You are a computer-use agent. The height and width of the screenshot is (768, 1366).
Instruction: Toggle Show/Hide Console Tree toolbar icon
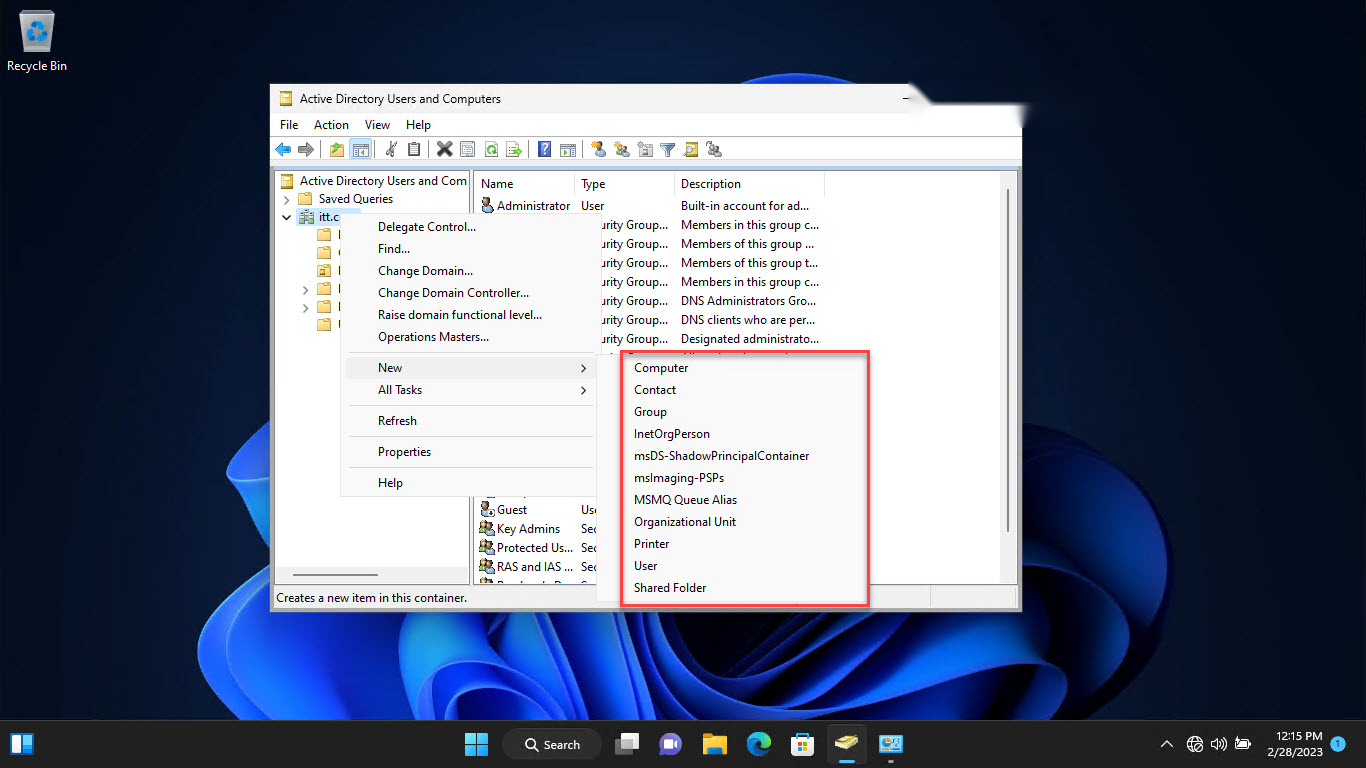pos(361,149)
